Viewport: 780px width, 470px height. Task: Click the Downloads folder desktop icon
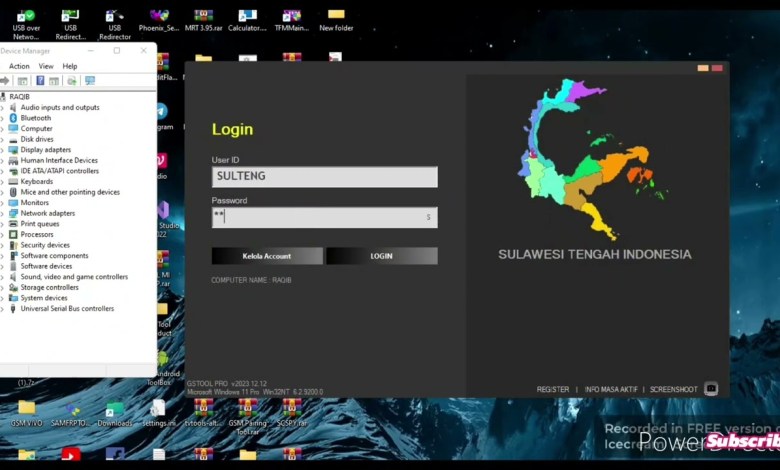pyautogui.click(x=114, y=412)
